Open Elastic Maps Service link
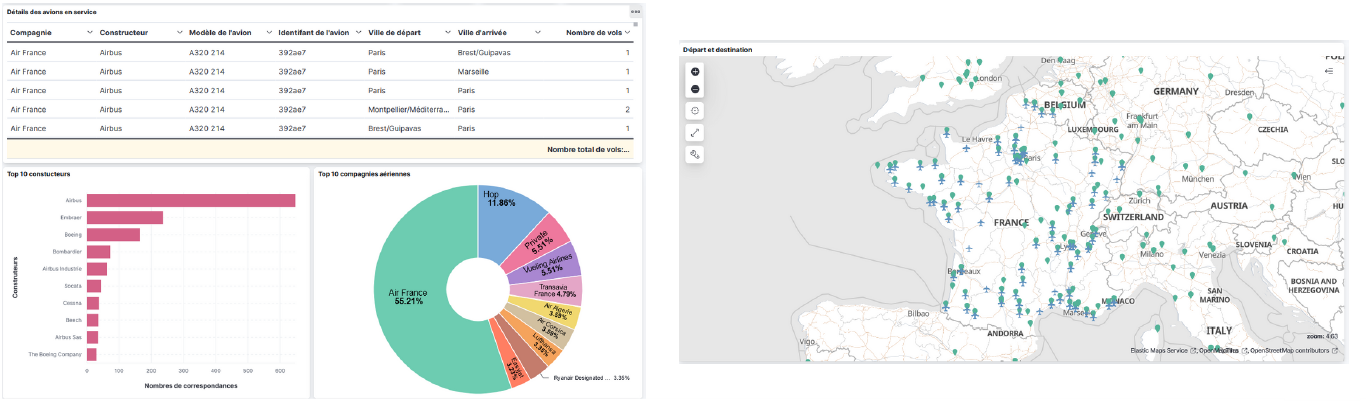The image size is (1366, 401). [x=1159, y=351]
